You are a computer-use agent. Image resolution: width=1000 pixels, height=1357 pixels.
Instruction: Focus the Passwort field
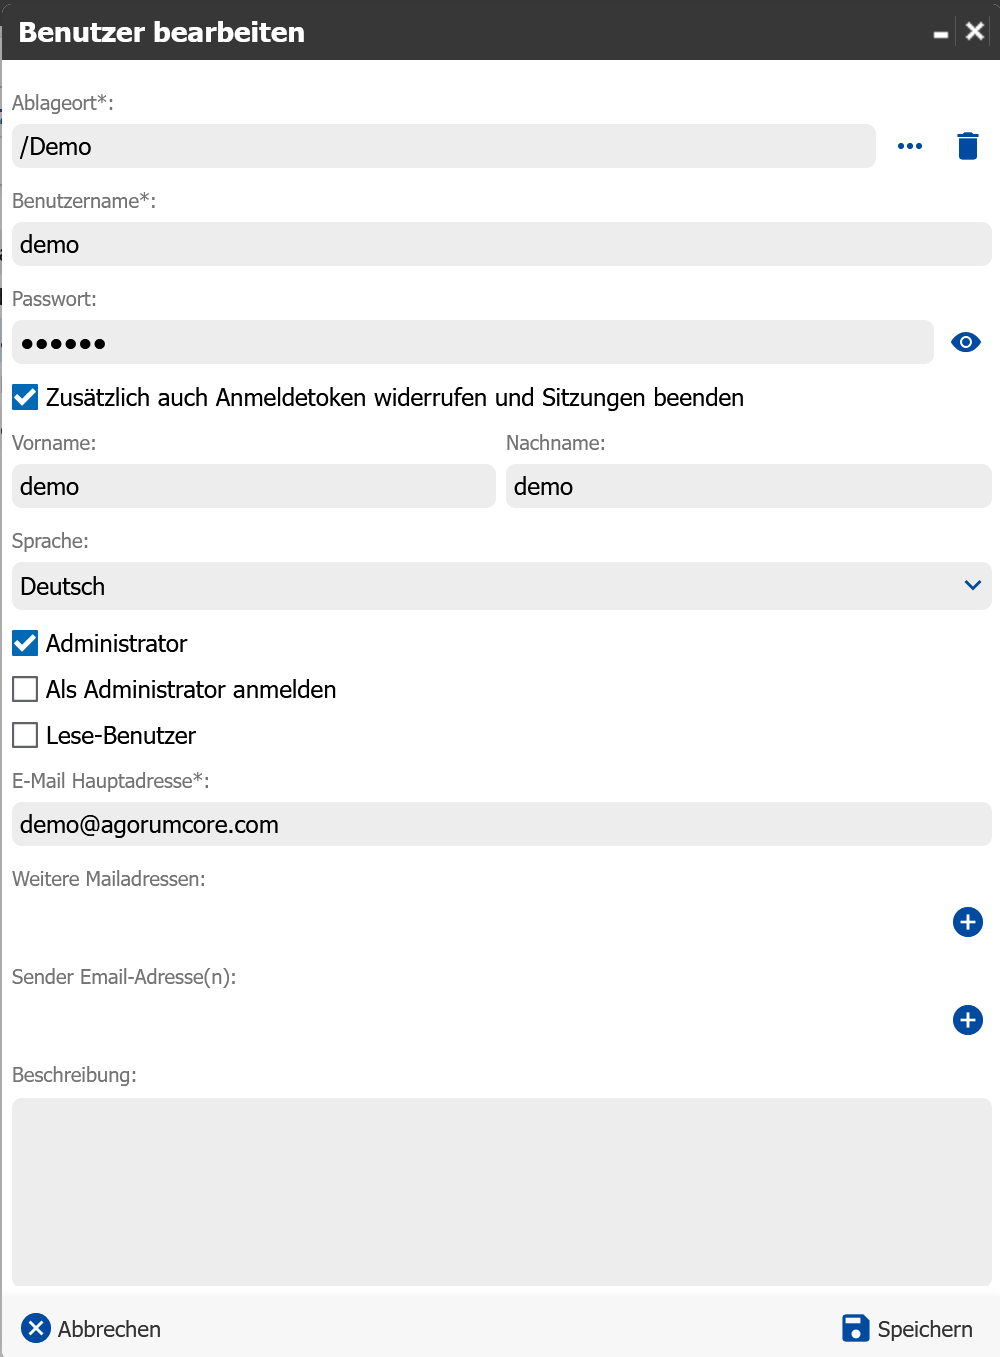pos(472,342)
